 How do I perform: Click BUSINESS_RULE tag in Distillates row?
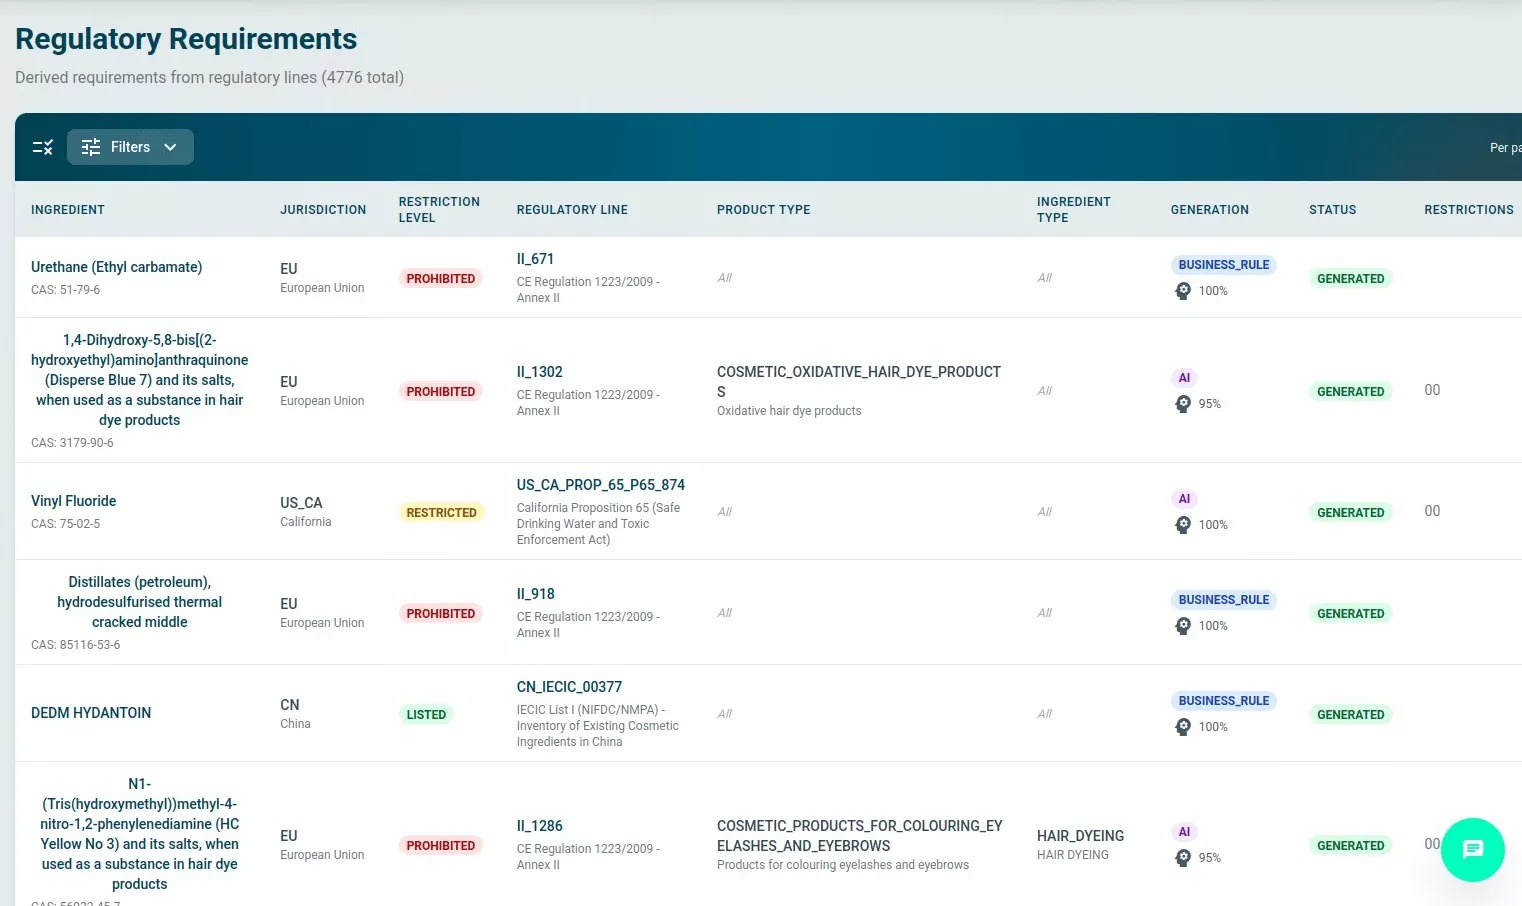tap(1224, 600)
